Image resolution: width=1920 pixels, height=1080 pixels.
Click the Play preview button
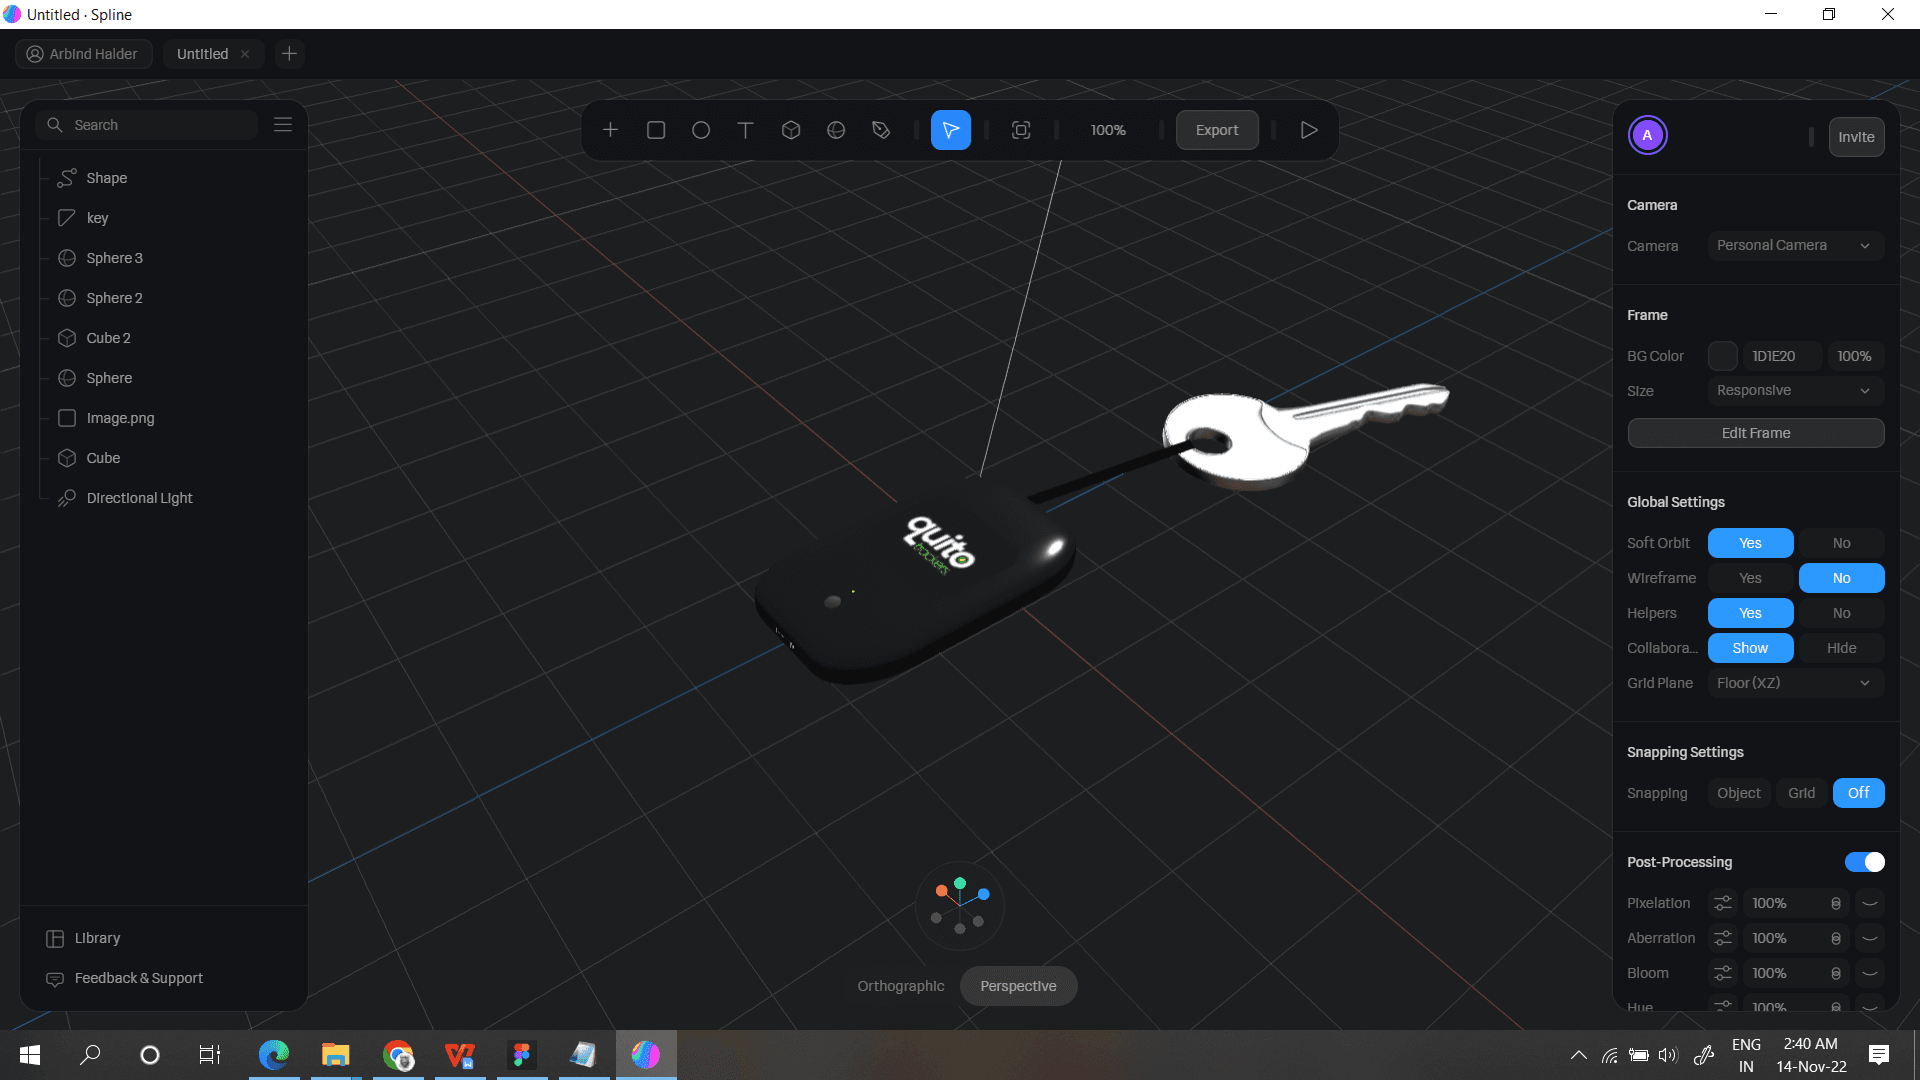(1308, 130)
